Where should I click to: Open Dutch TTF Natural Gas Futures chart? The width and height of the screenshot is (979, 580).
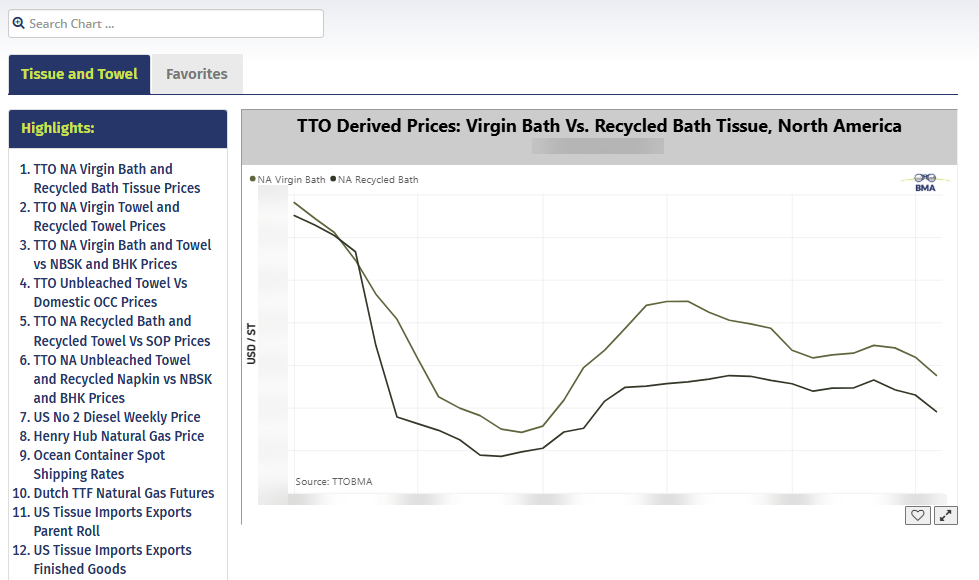(123, 493)
